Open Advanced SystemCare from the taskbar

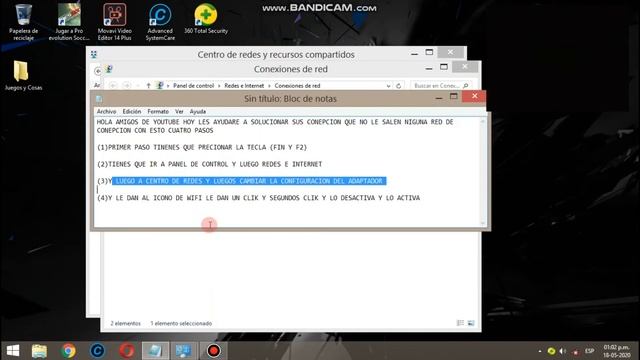98,351
